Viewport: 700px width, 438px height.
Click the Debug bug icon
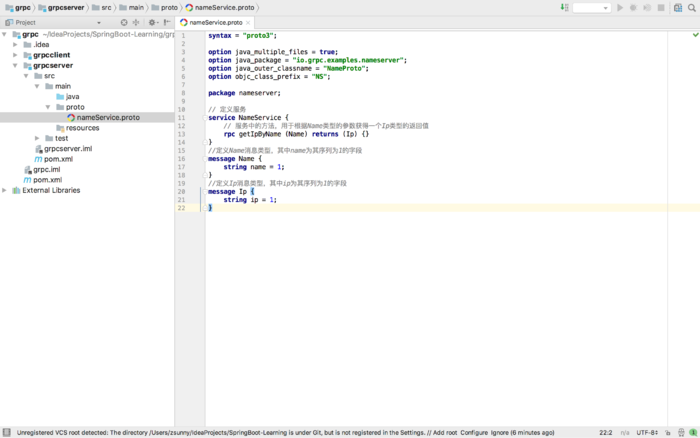(x=633, y=7)
